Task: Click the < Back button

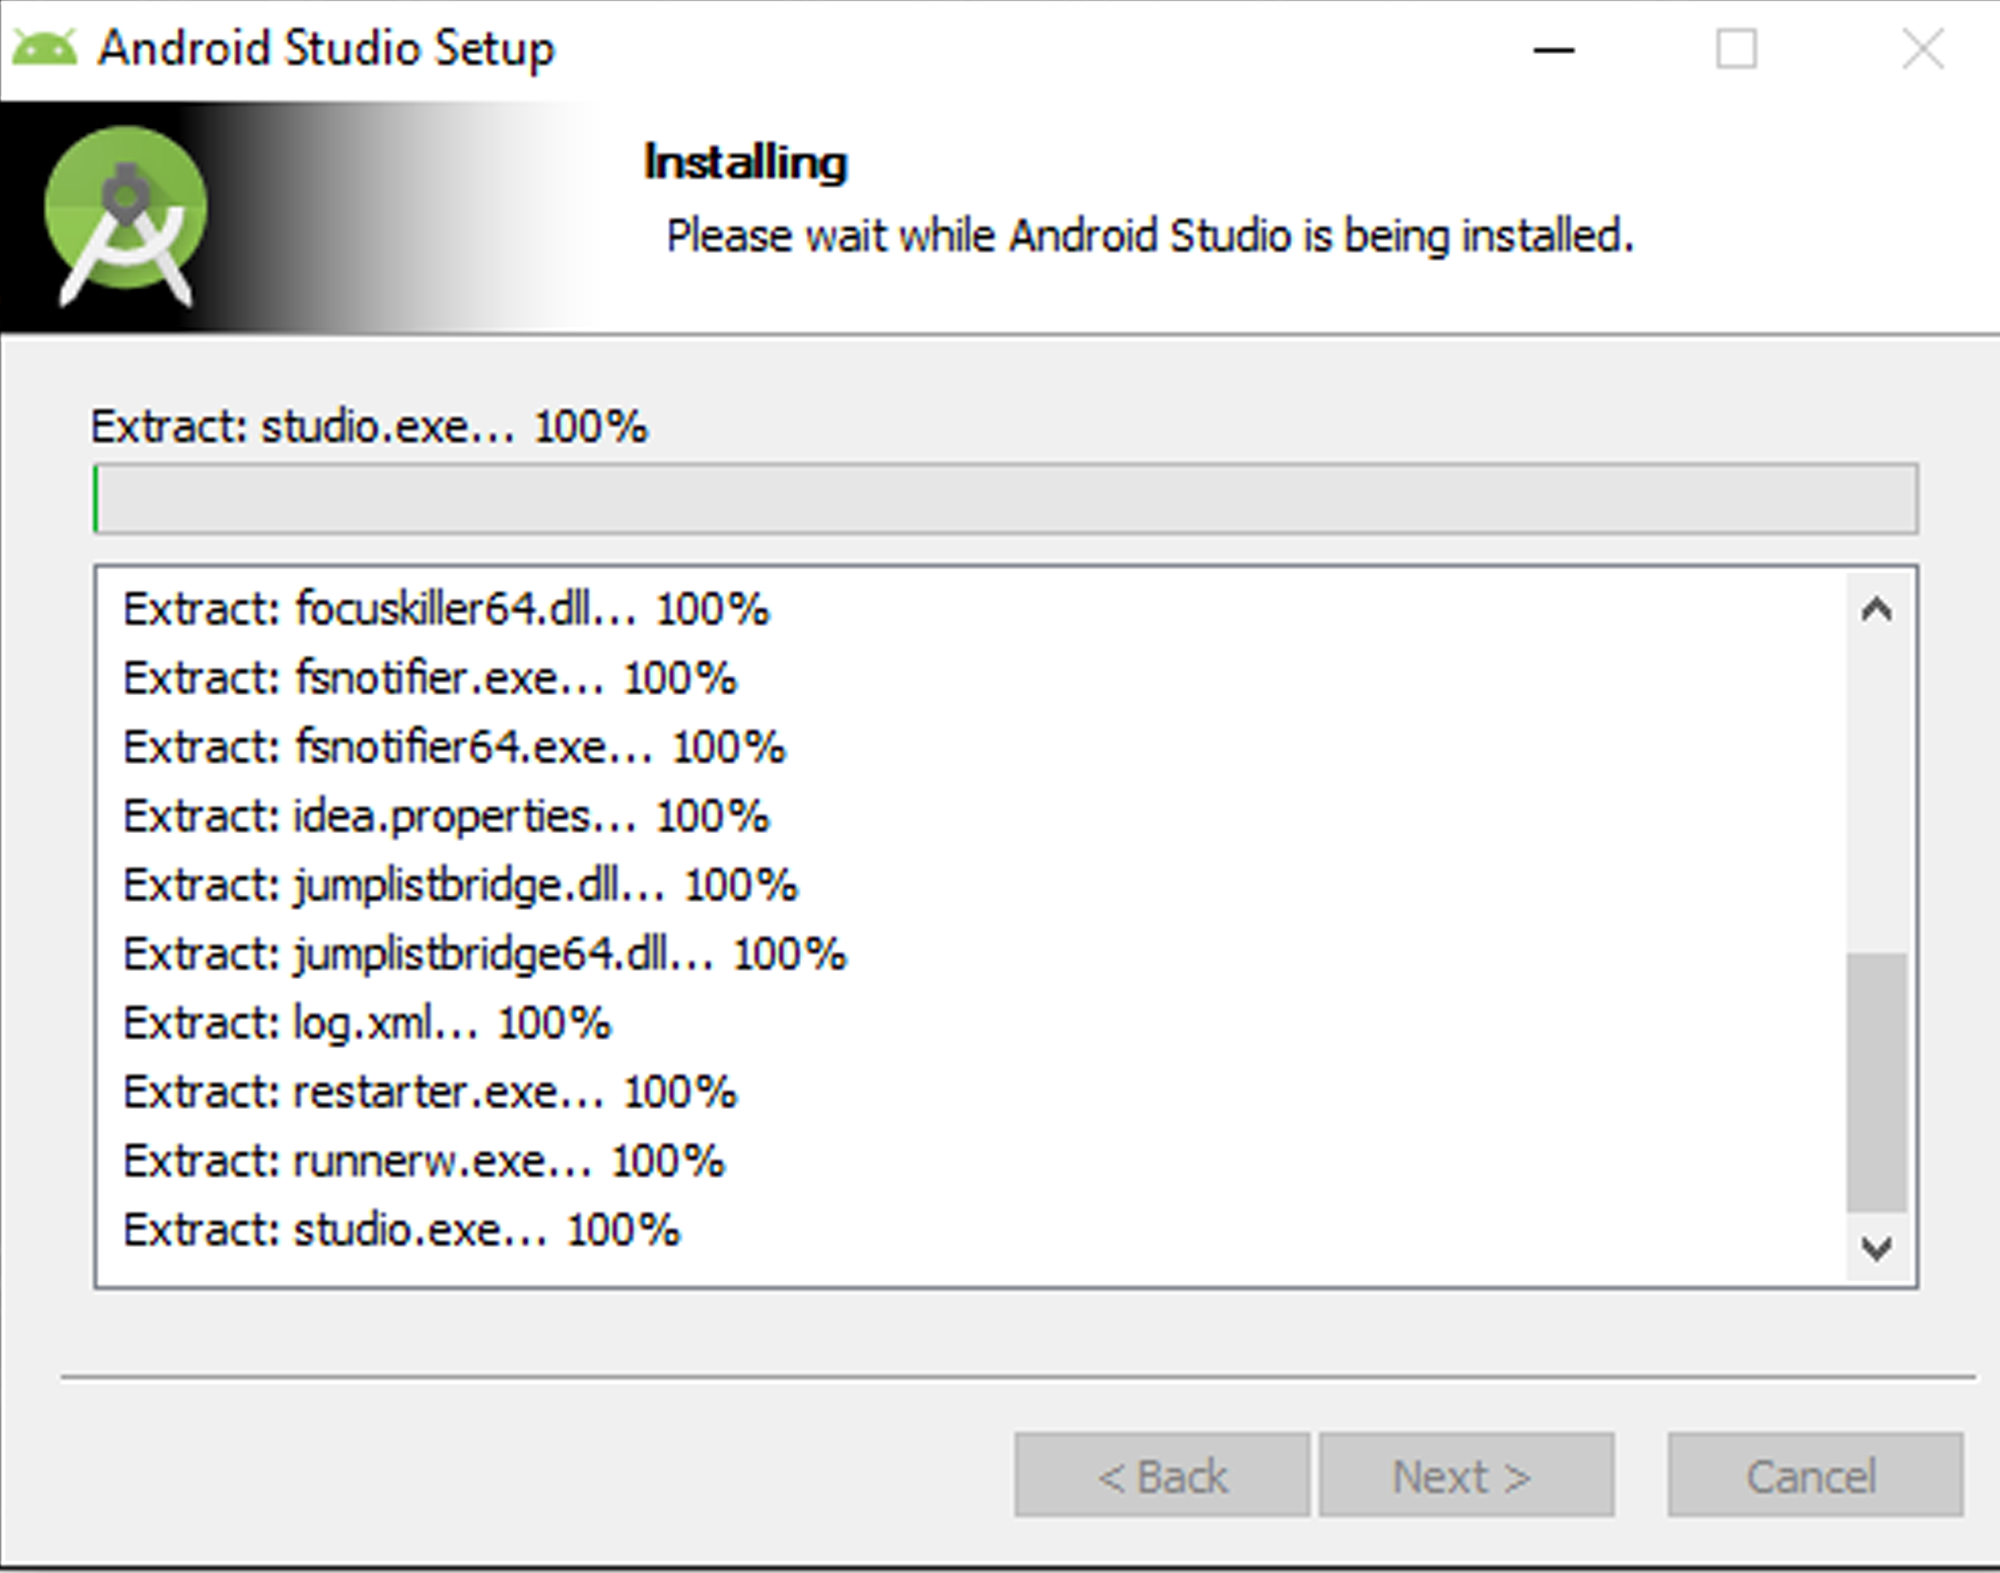Action: tap(1162, 1475)
